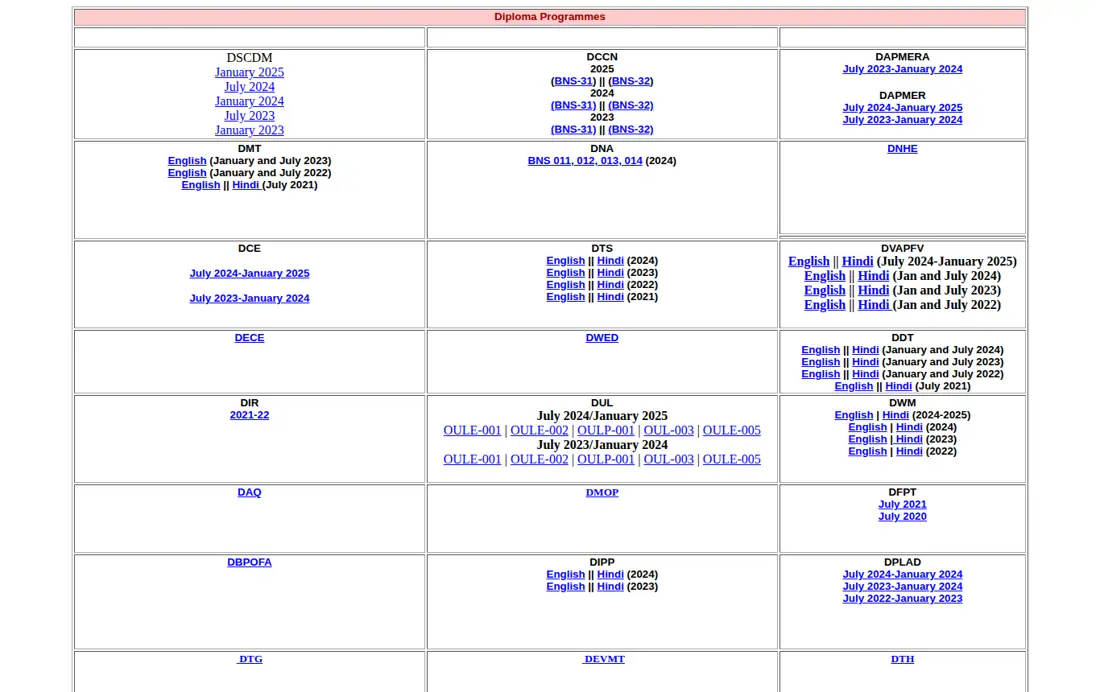Viewport: 1100px width, 692px height.
Task: Open DTS Hindi 2023 link
Action: pyautogui.click(x=610, y=272)
